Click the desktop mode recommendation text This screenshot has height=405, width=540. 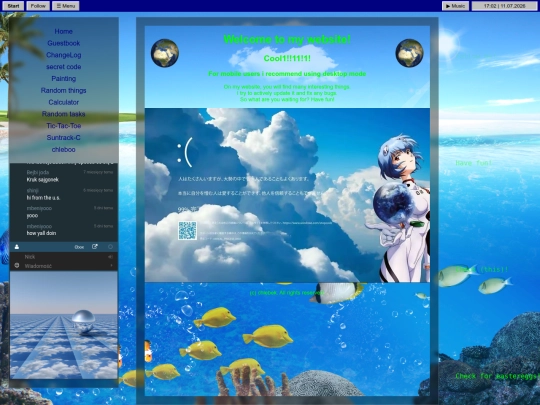[x=287, y=74]
